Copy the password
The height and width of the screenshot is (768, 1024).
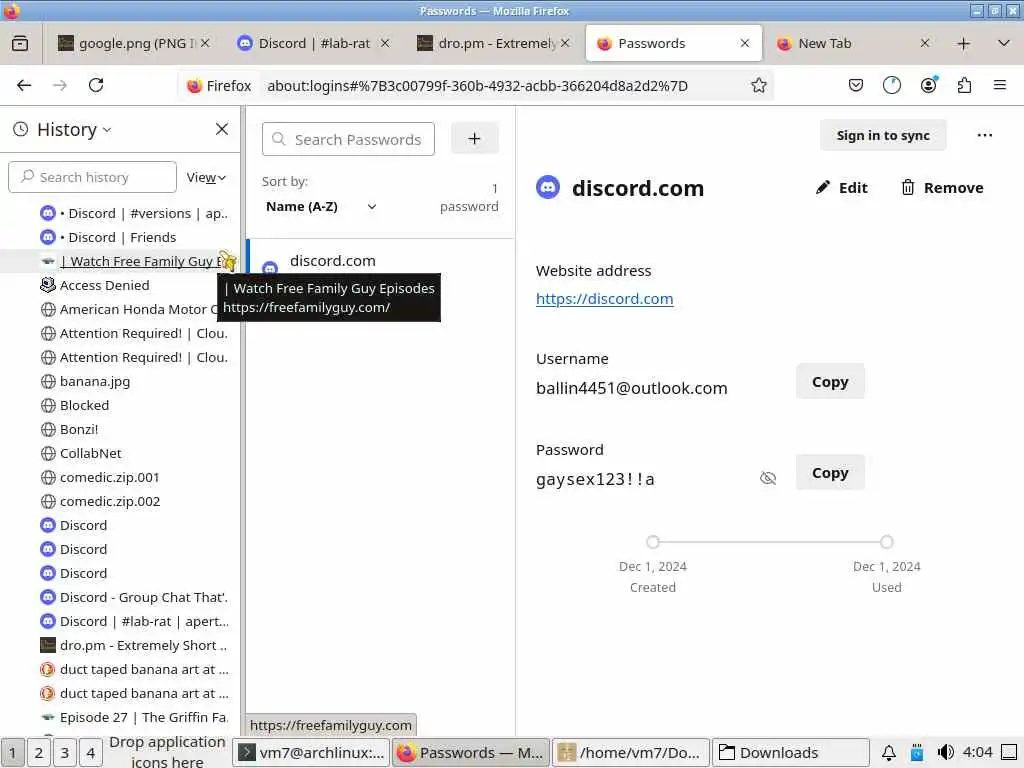pos(830,473)
